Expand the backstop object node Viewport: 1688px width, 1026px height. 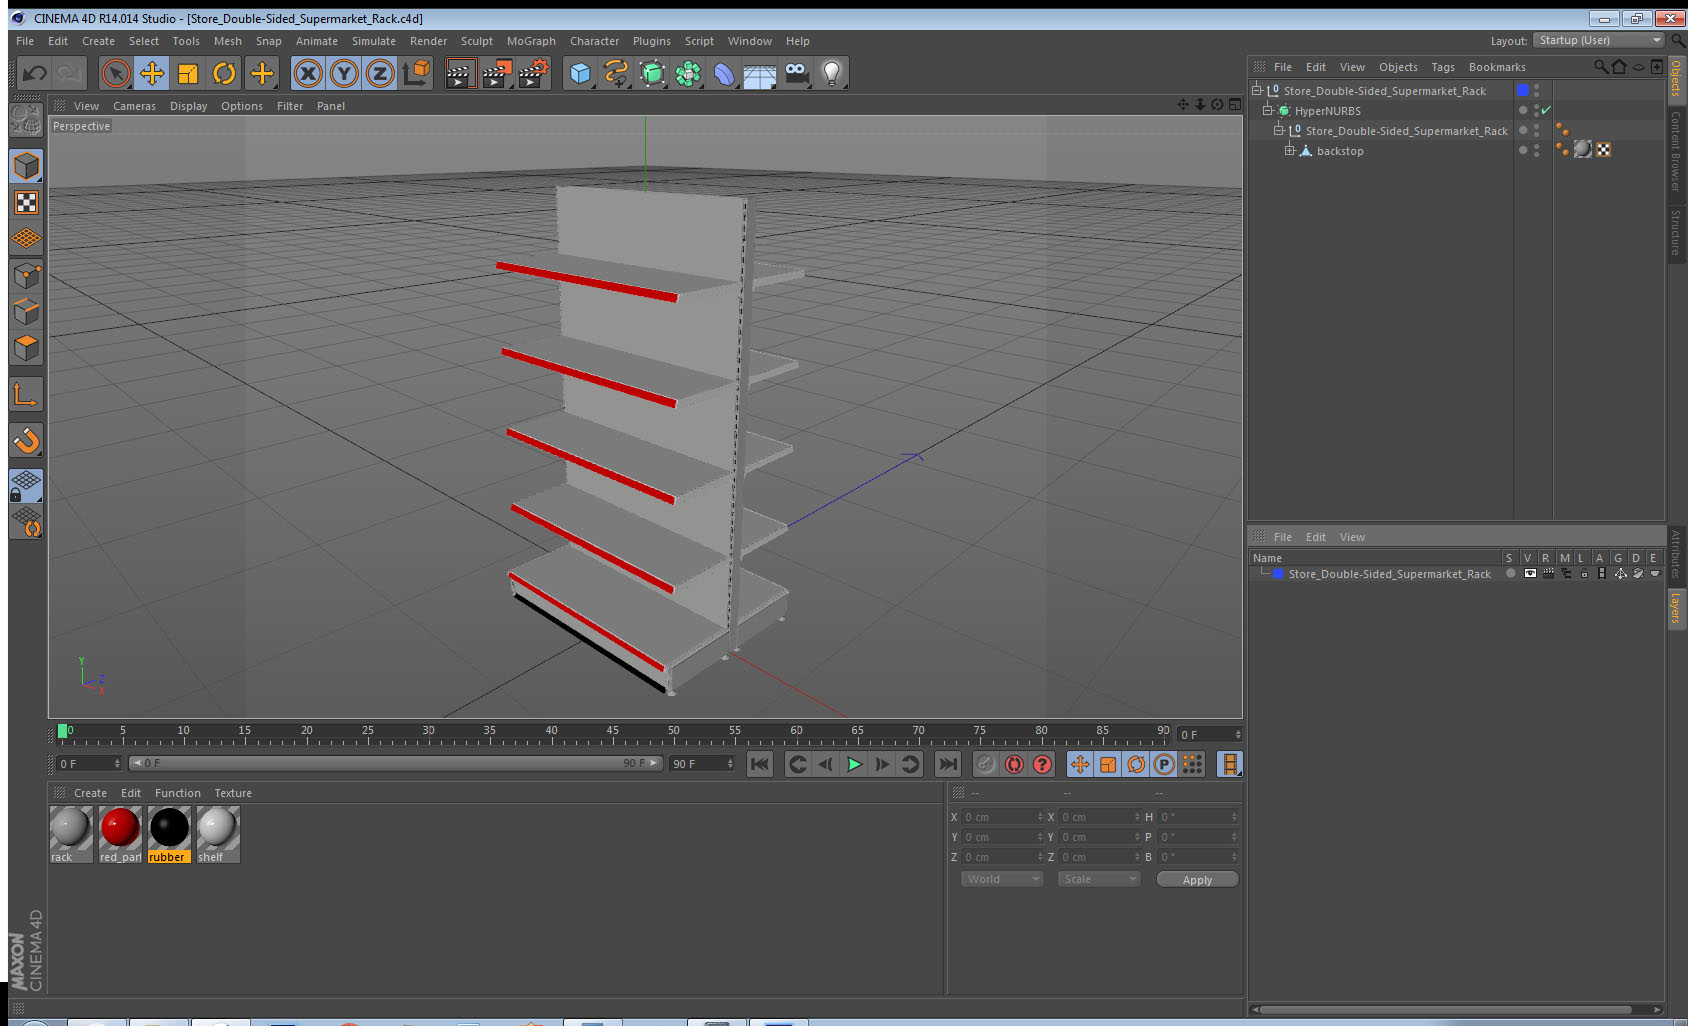coord(1290,150)
